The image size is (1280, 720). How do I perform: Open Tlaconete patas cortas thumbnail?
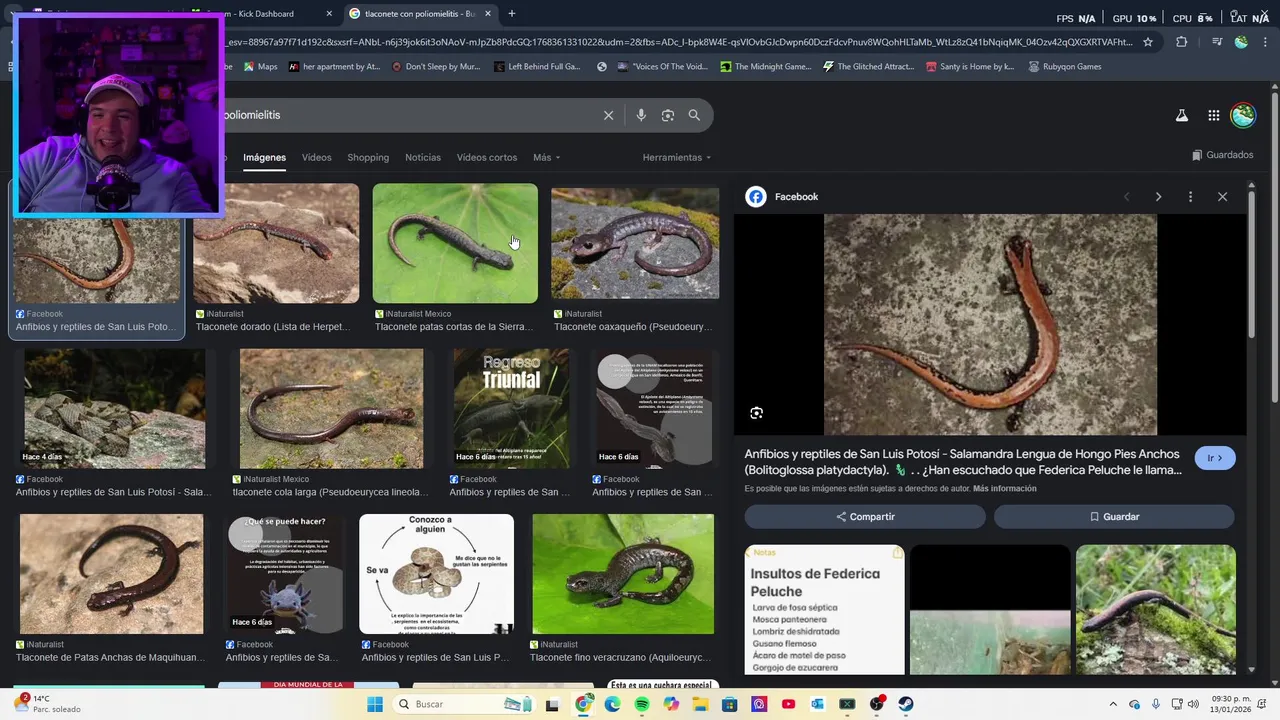[455, 243]
